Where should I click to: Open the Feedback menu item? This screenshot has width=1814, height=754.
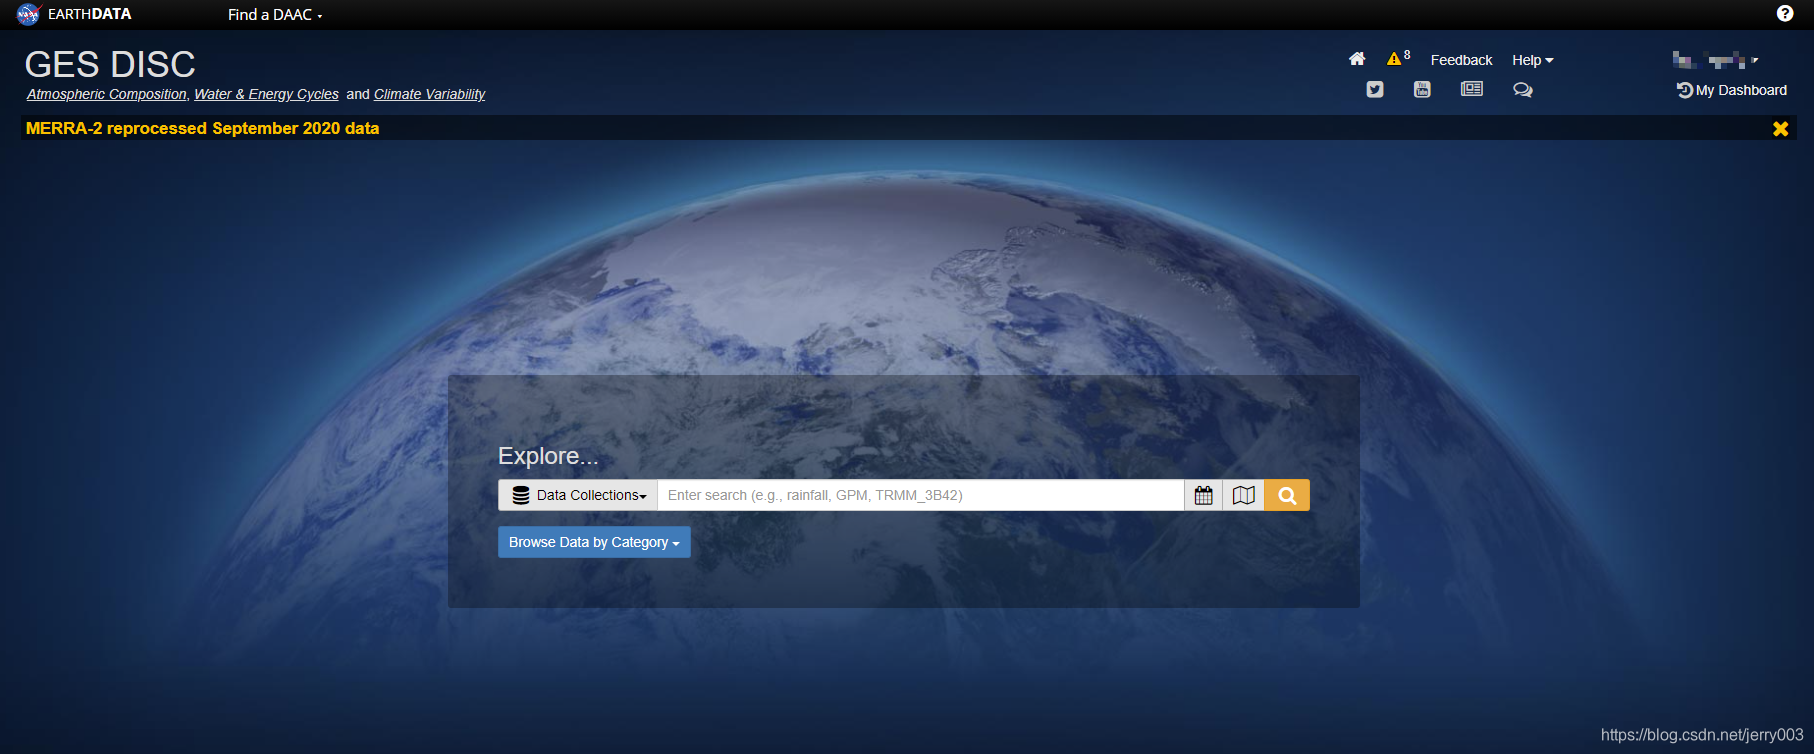(x=1461, y=60)
